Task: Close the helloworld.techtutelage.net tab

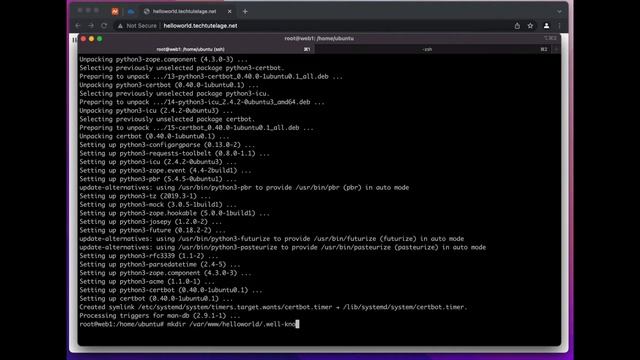Action: click(x=229, y=11)
